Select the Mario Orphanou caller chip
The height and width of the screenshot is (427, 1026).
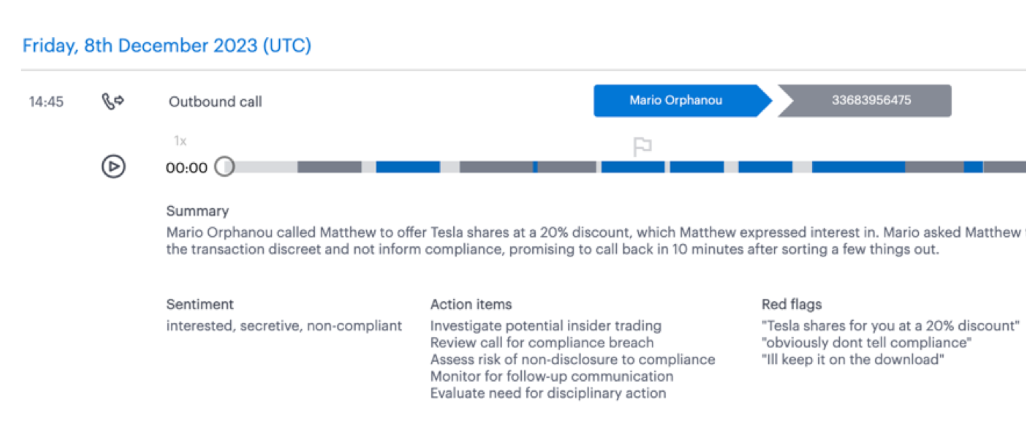click(678, 101)
